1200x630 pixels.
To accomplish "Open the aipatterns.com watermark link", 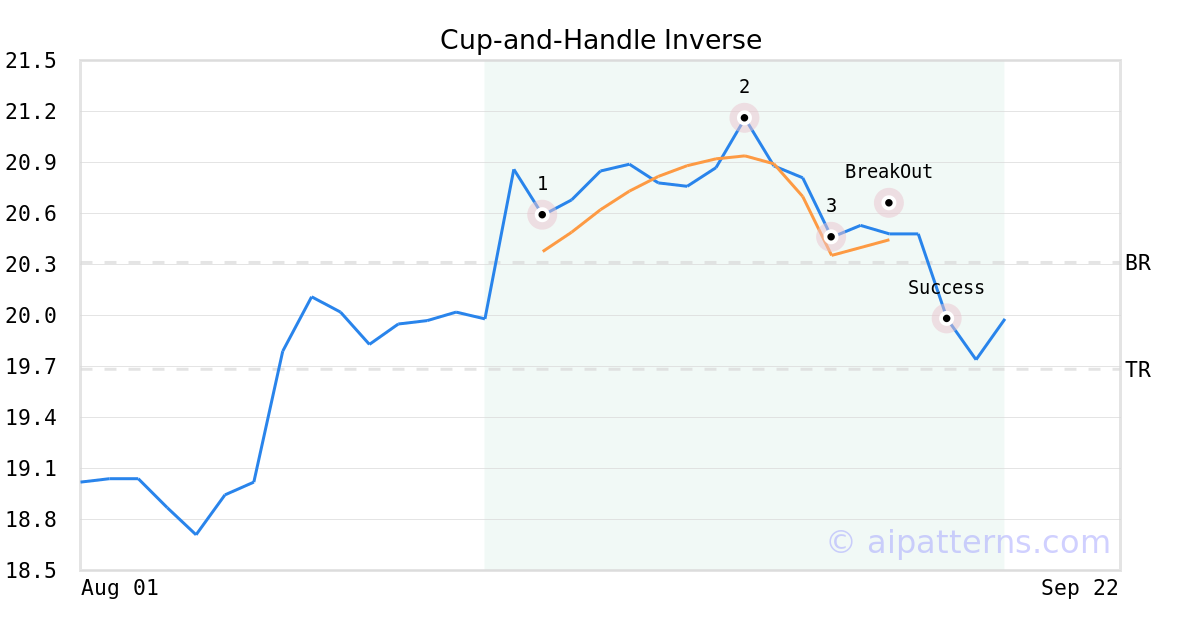I will pos(968,542).
